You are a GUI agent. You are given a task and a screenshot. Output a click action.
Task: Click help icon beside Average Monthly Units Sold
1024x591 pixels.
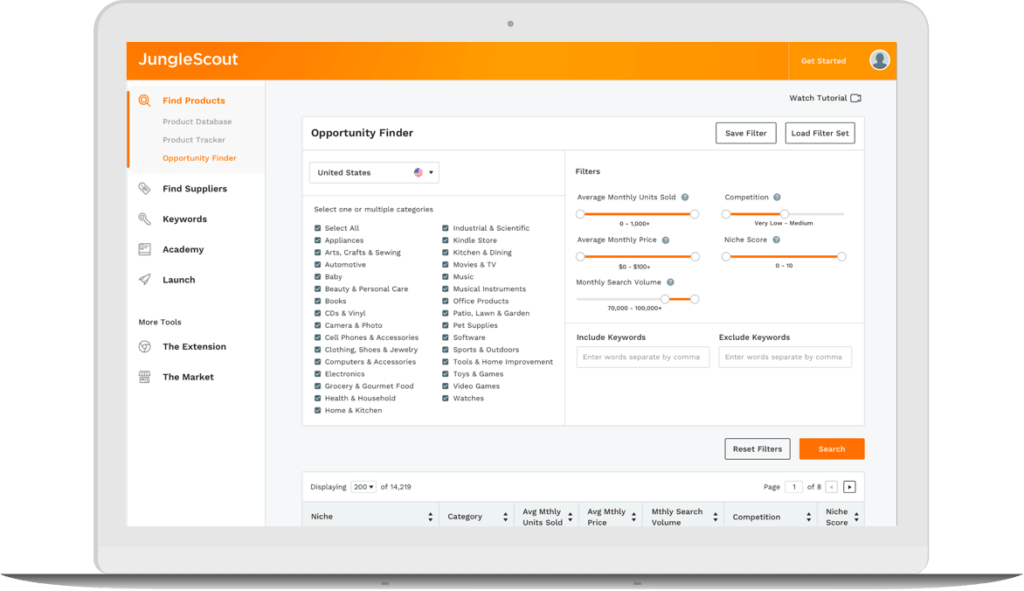click(x=685, y=197)
